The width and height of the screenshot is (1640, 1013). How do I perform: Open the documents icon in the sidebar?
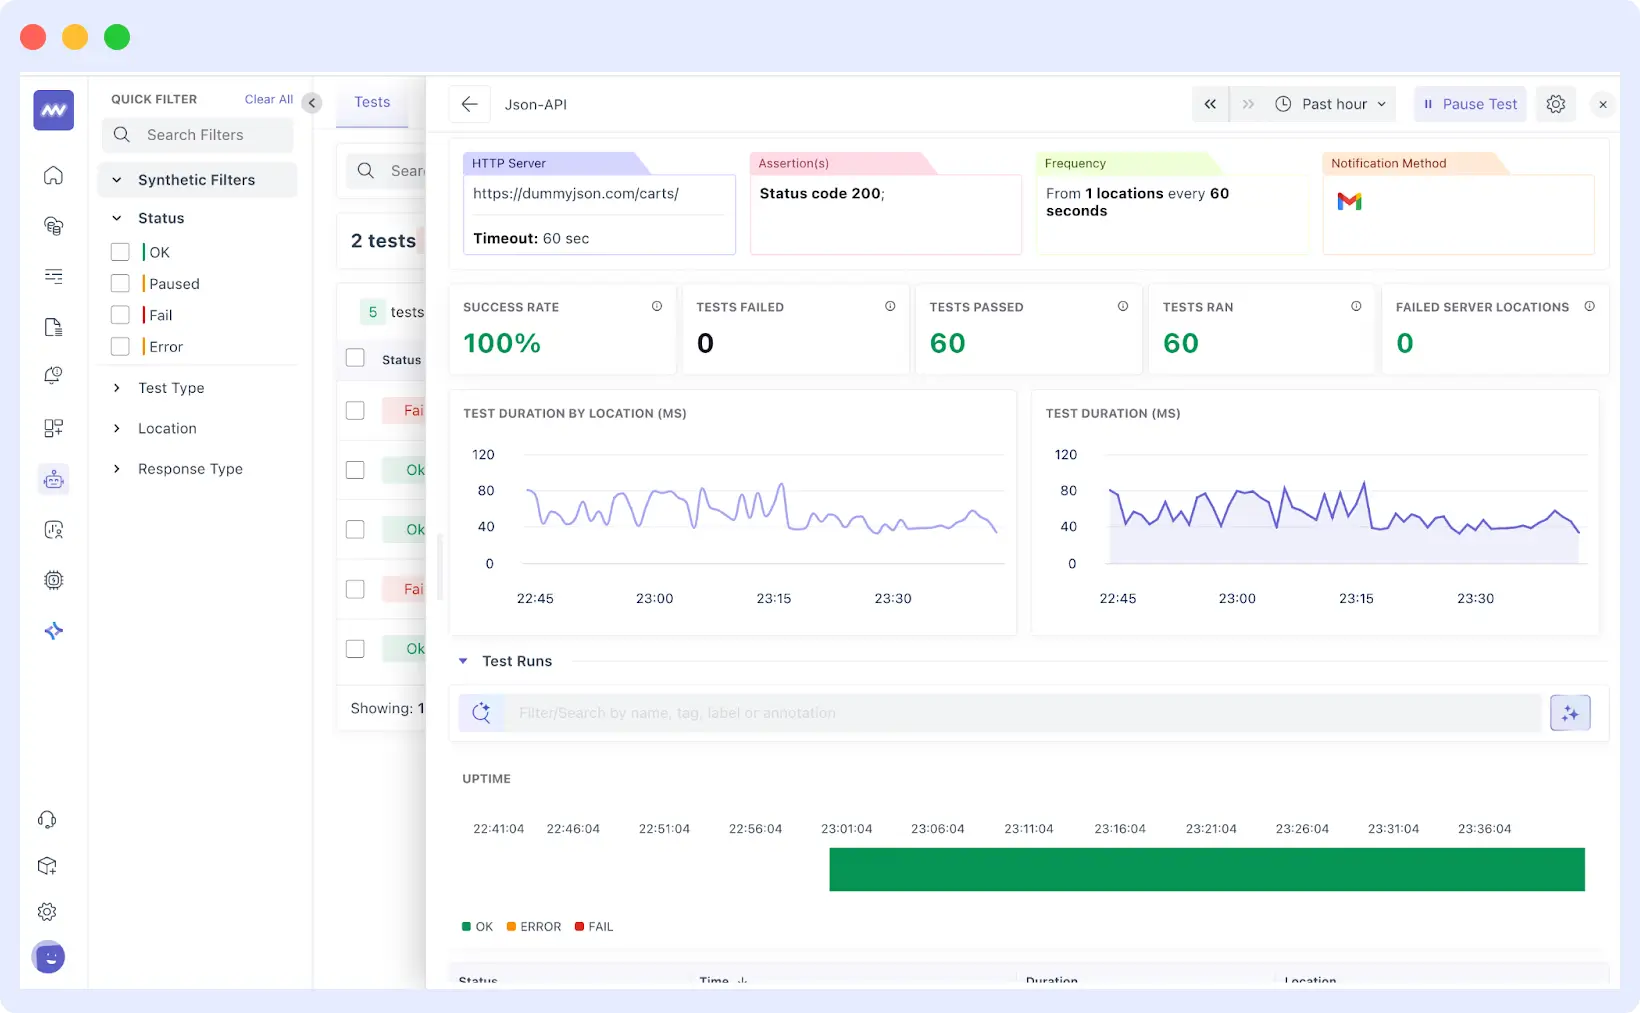click(52, 326)
